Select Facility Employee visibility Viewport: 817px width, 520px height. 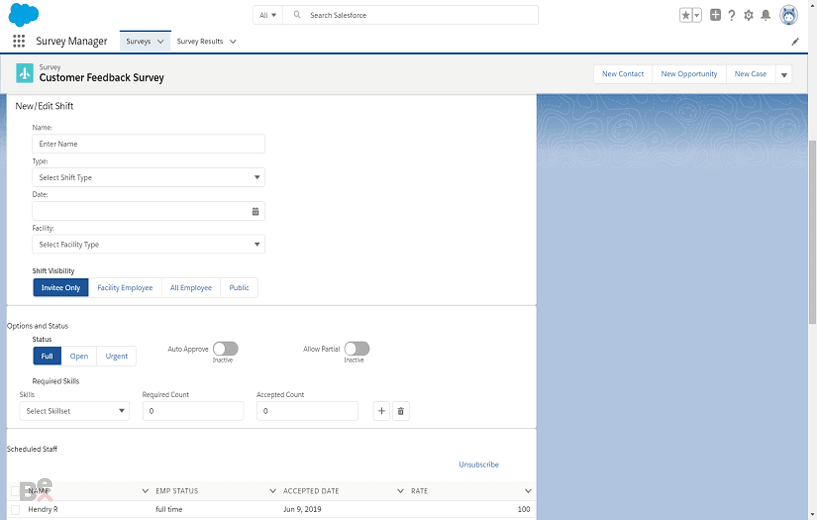coord(125,288)
